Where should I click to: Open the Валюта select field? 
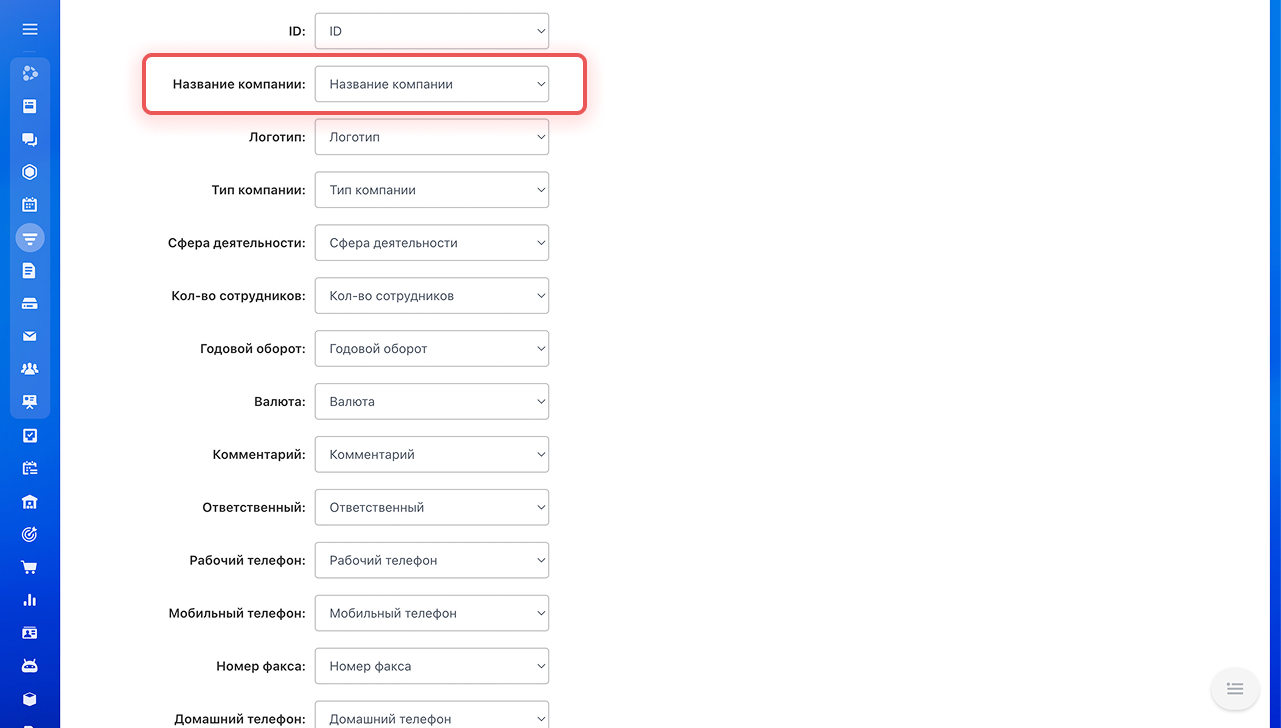[432, 401]
